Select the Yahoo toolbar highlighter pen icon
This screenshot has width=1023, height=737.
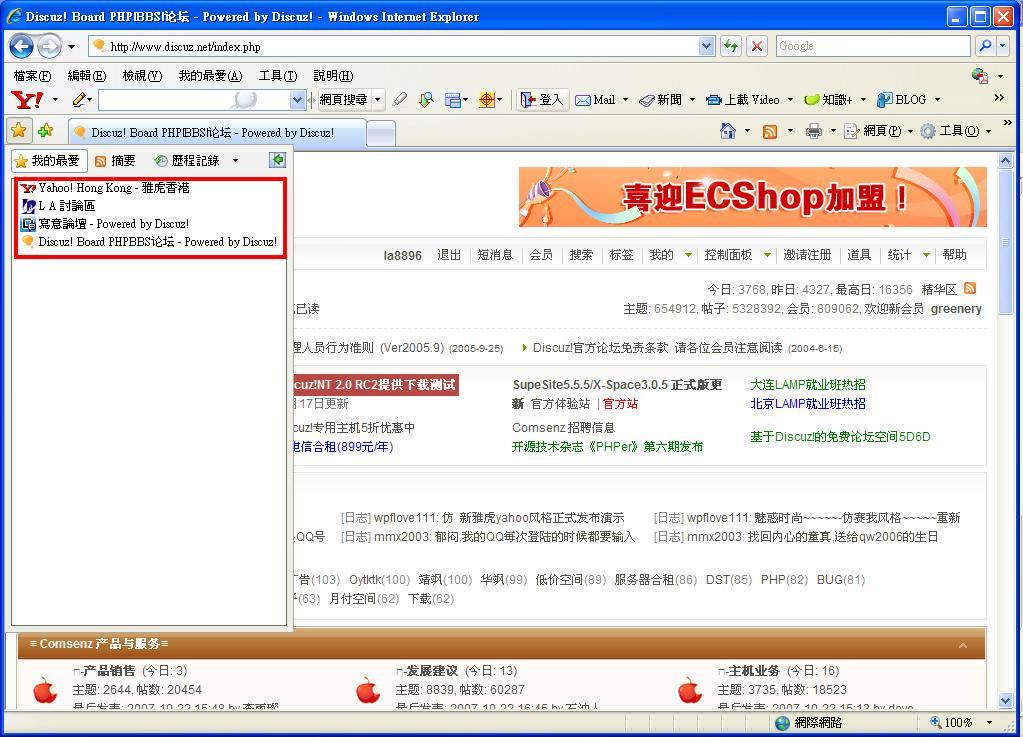(x=399, y=100)
